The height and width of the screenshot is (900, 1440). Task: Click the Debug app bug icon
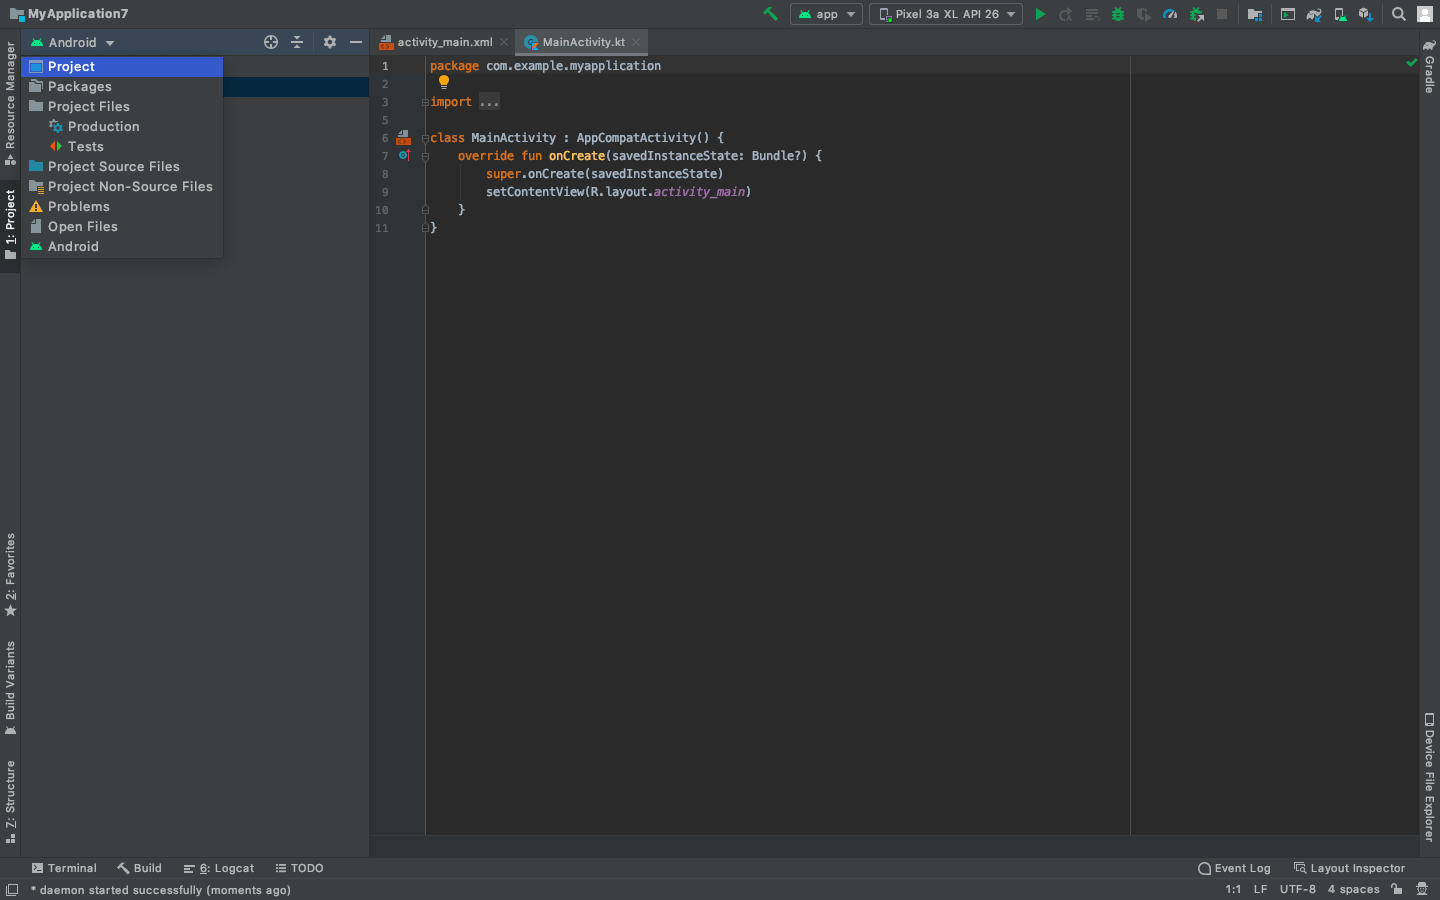(1118, 14)
